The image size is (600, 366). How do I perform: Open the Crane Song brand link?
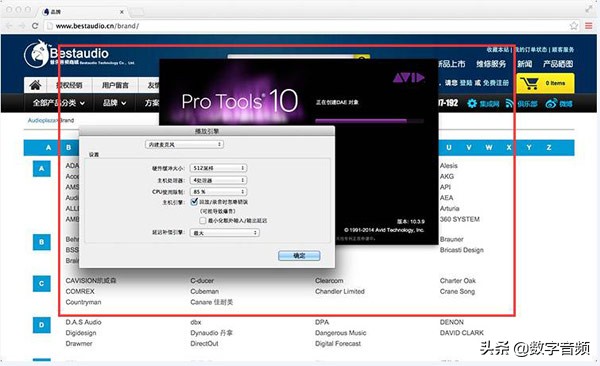457,291
